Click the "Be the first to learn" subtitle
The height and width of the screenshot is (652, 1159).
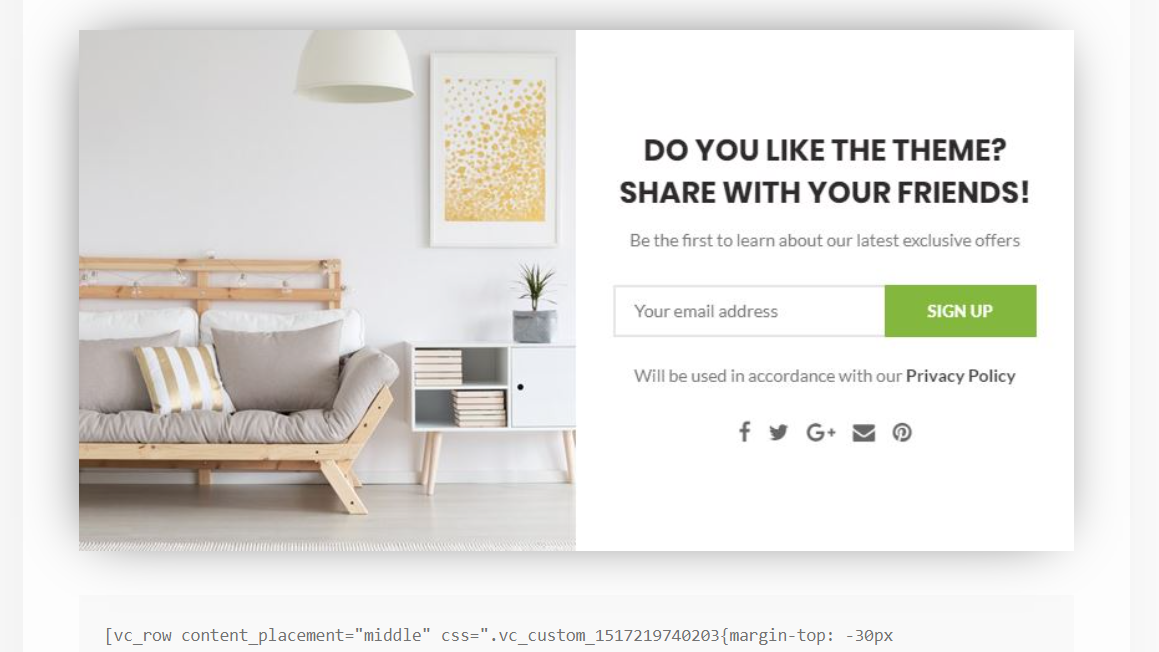[825, 240]
